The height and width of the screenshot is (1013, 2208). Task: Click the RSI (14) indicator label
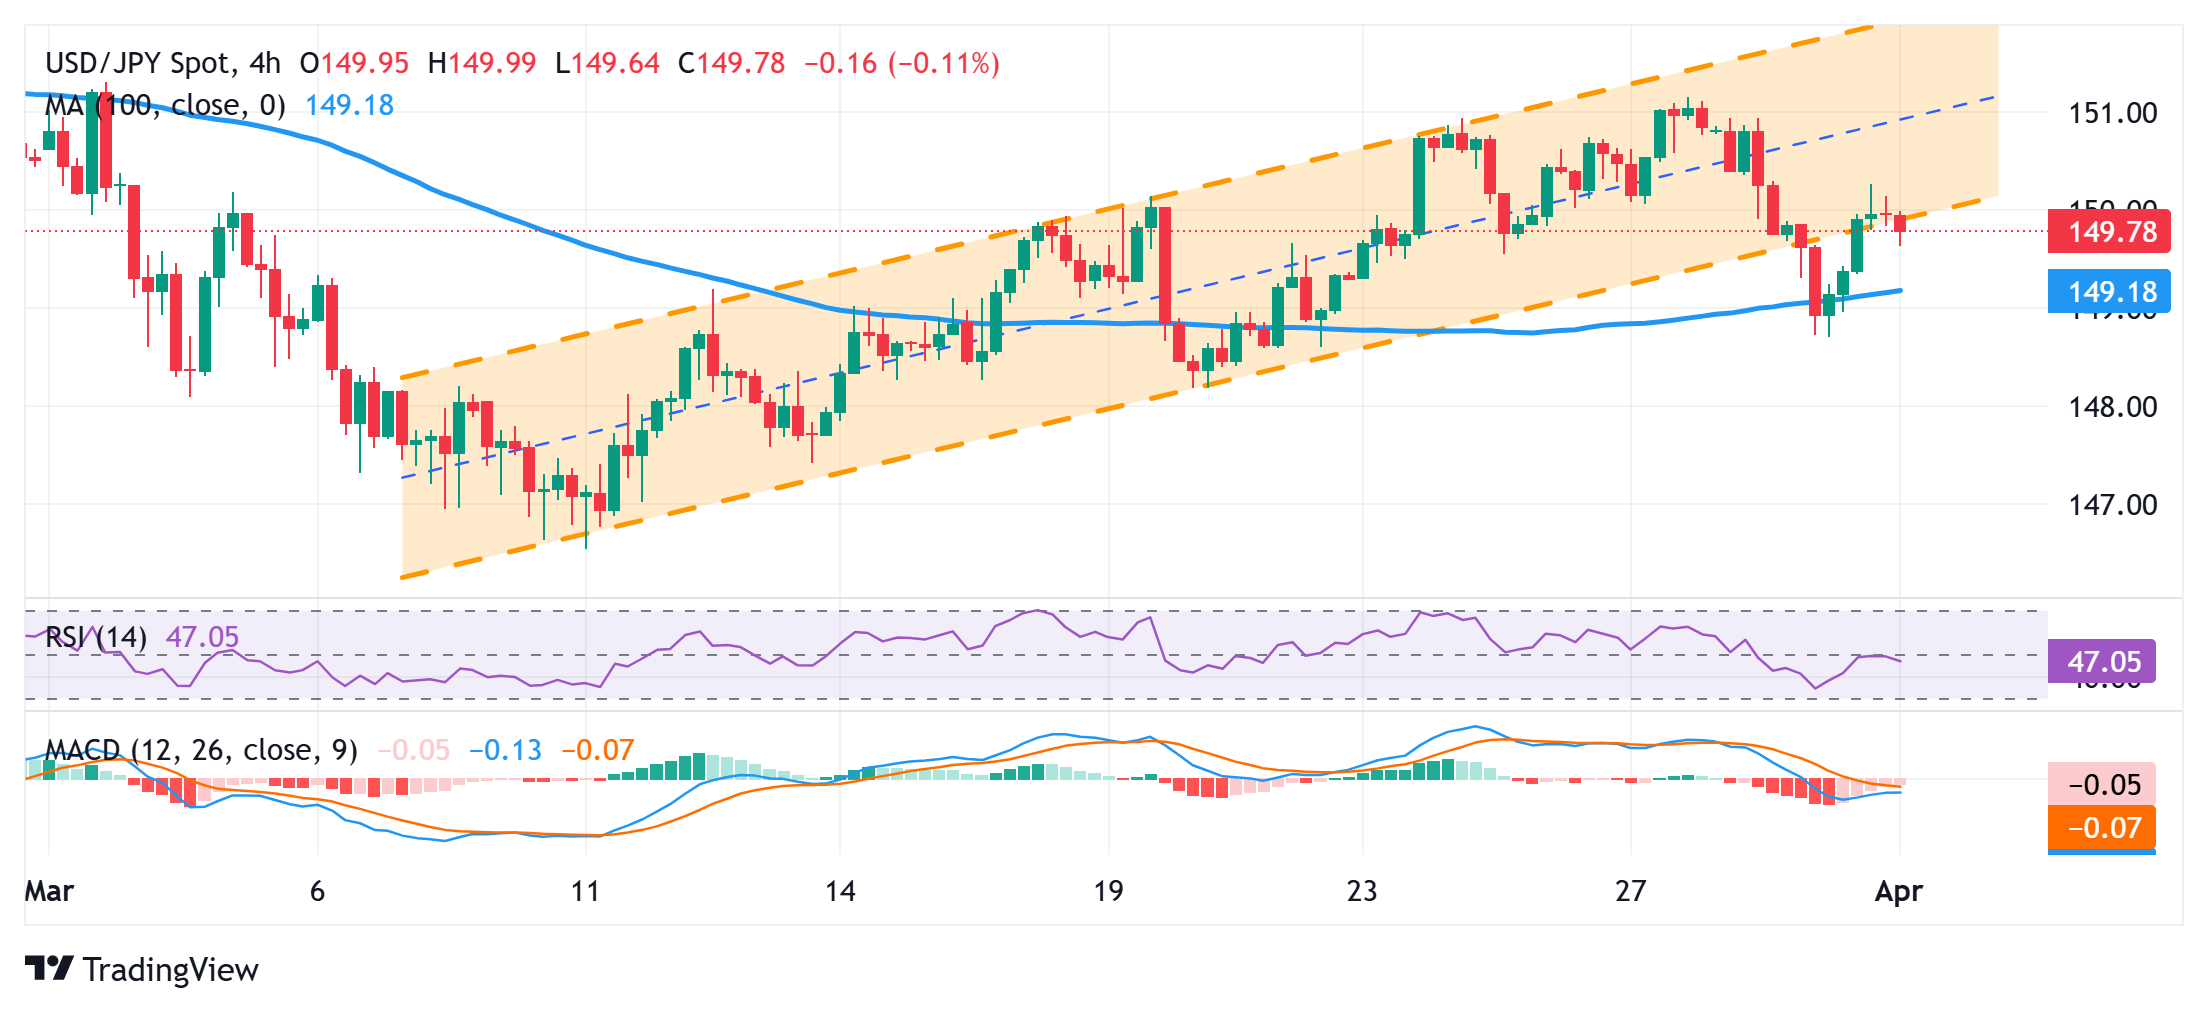(96, 637)
